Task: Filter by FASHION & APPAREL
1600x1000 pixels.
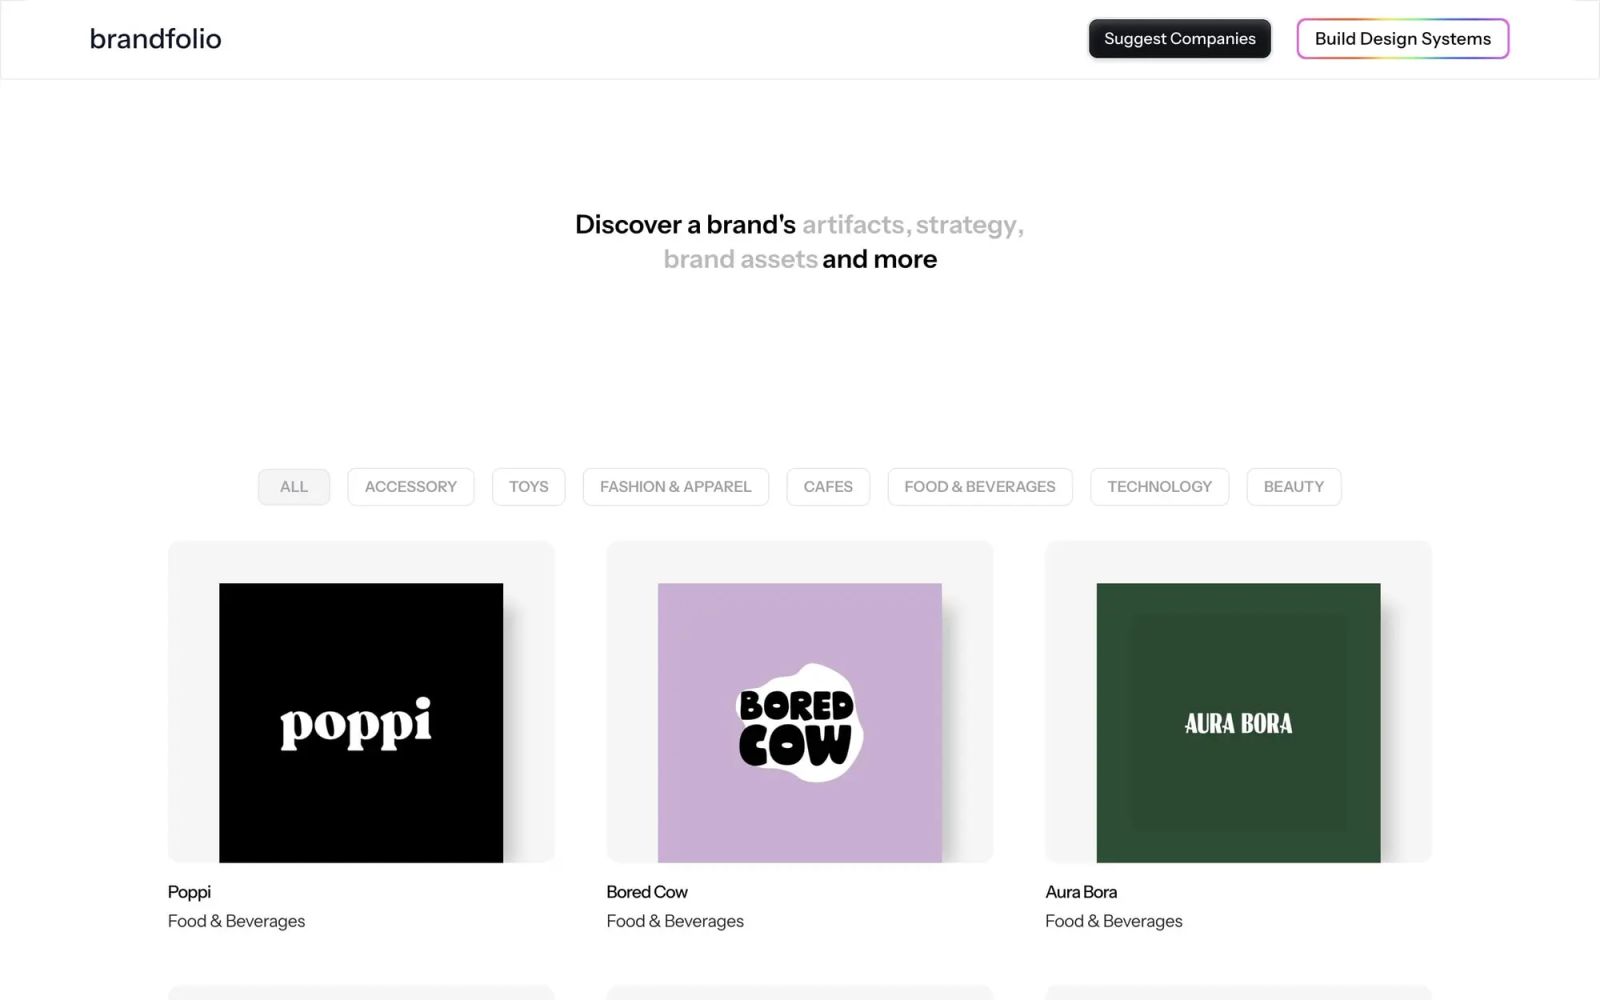Action: tap(676, 487)
